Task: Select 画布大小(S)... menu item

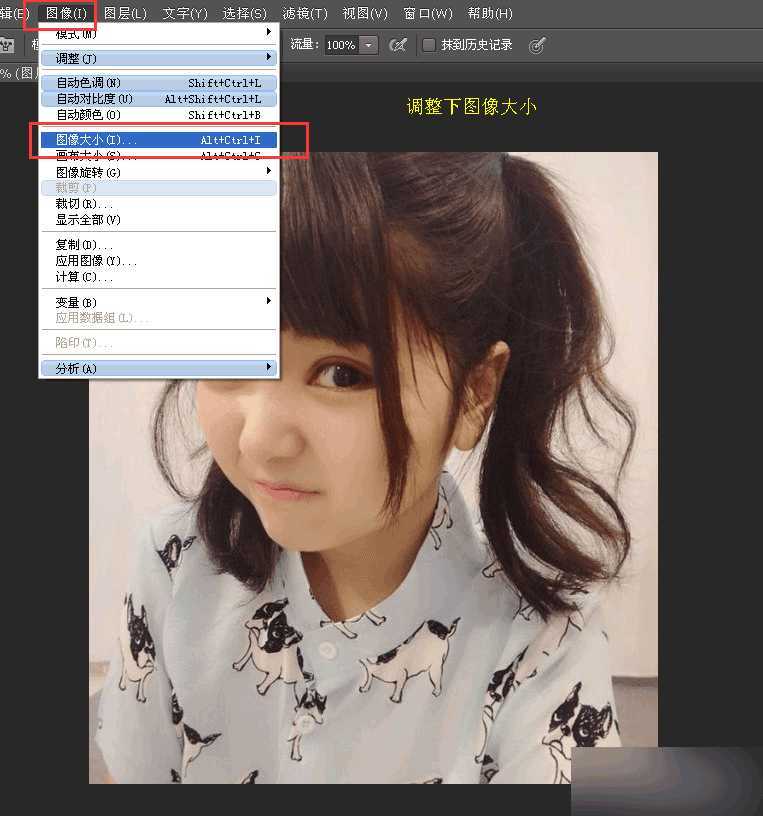Action: [x=159, y=155]
